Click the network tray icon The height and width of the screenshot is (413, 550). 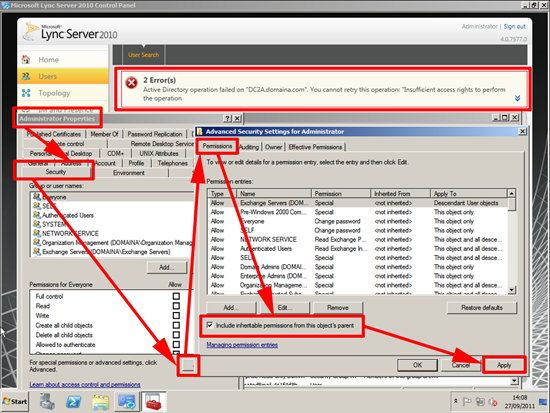[x=480, y=402]
